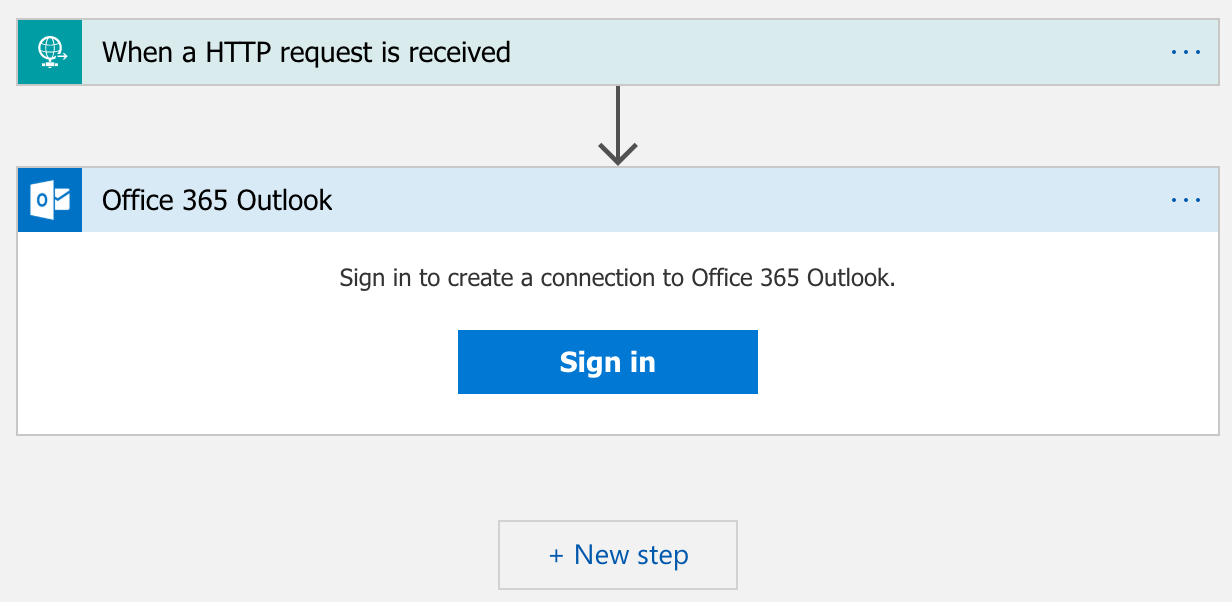This screenshot has height=602, width=1232.
Task: Click the vertical connector line below the HTTP trigger
Action: click(618, 113)
